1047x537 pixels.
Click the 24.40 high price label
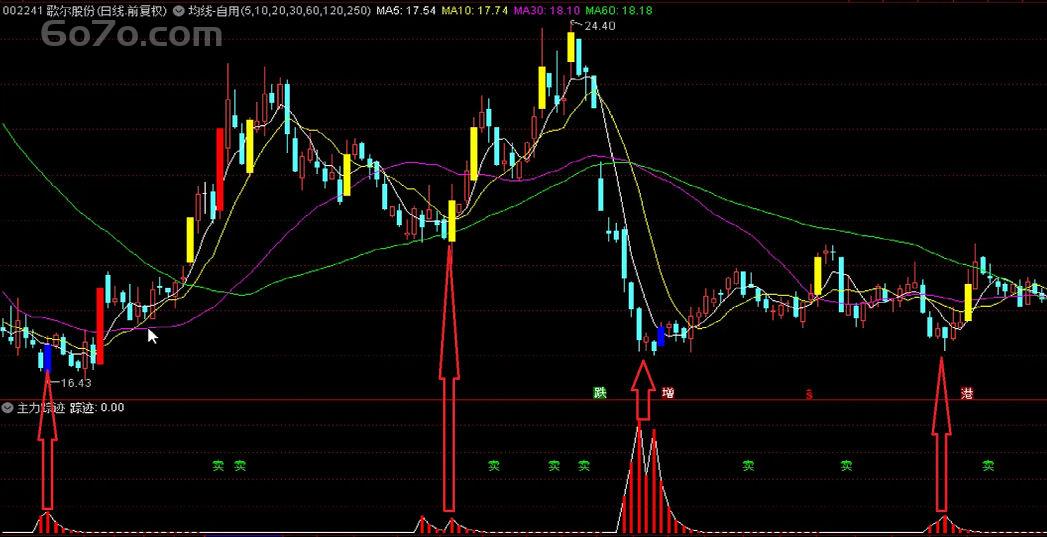600,26
